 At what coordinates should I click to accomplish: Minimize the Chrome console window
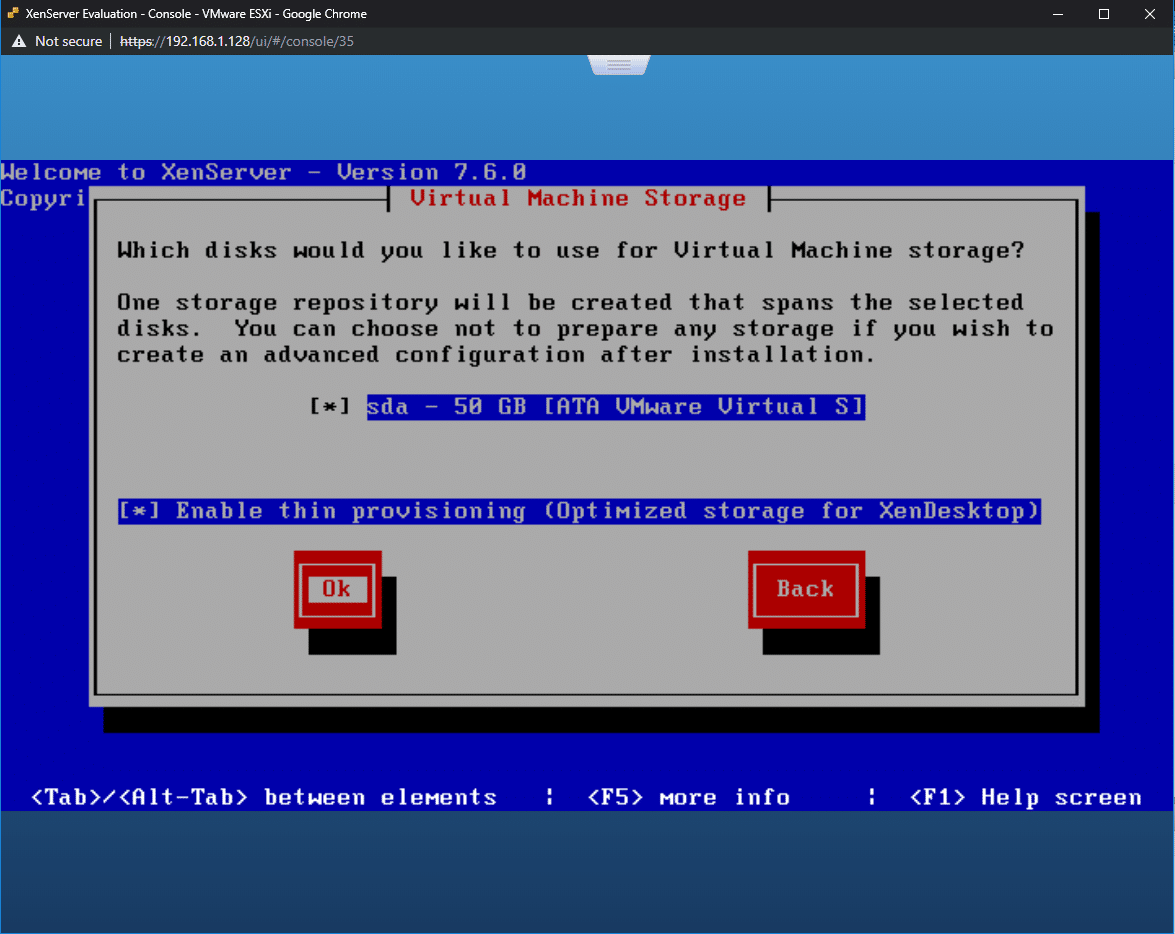click(1058, 13)
